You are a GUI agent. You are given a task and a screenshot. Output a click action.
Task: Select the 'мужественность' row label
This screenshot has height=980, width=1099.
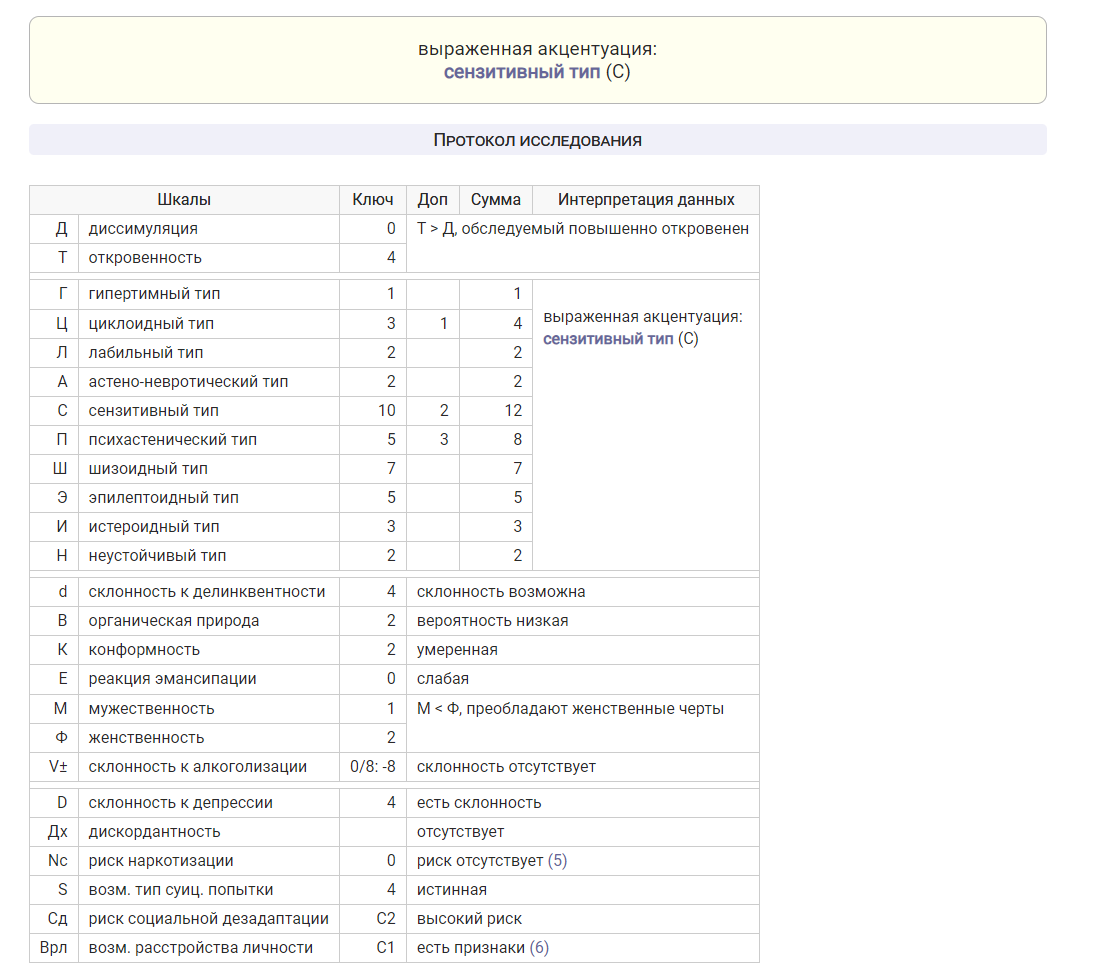(151, 709)
